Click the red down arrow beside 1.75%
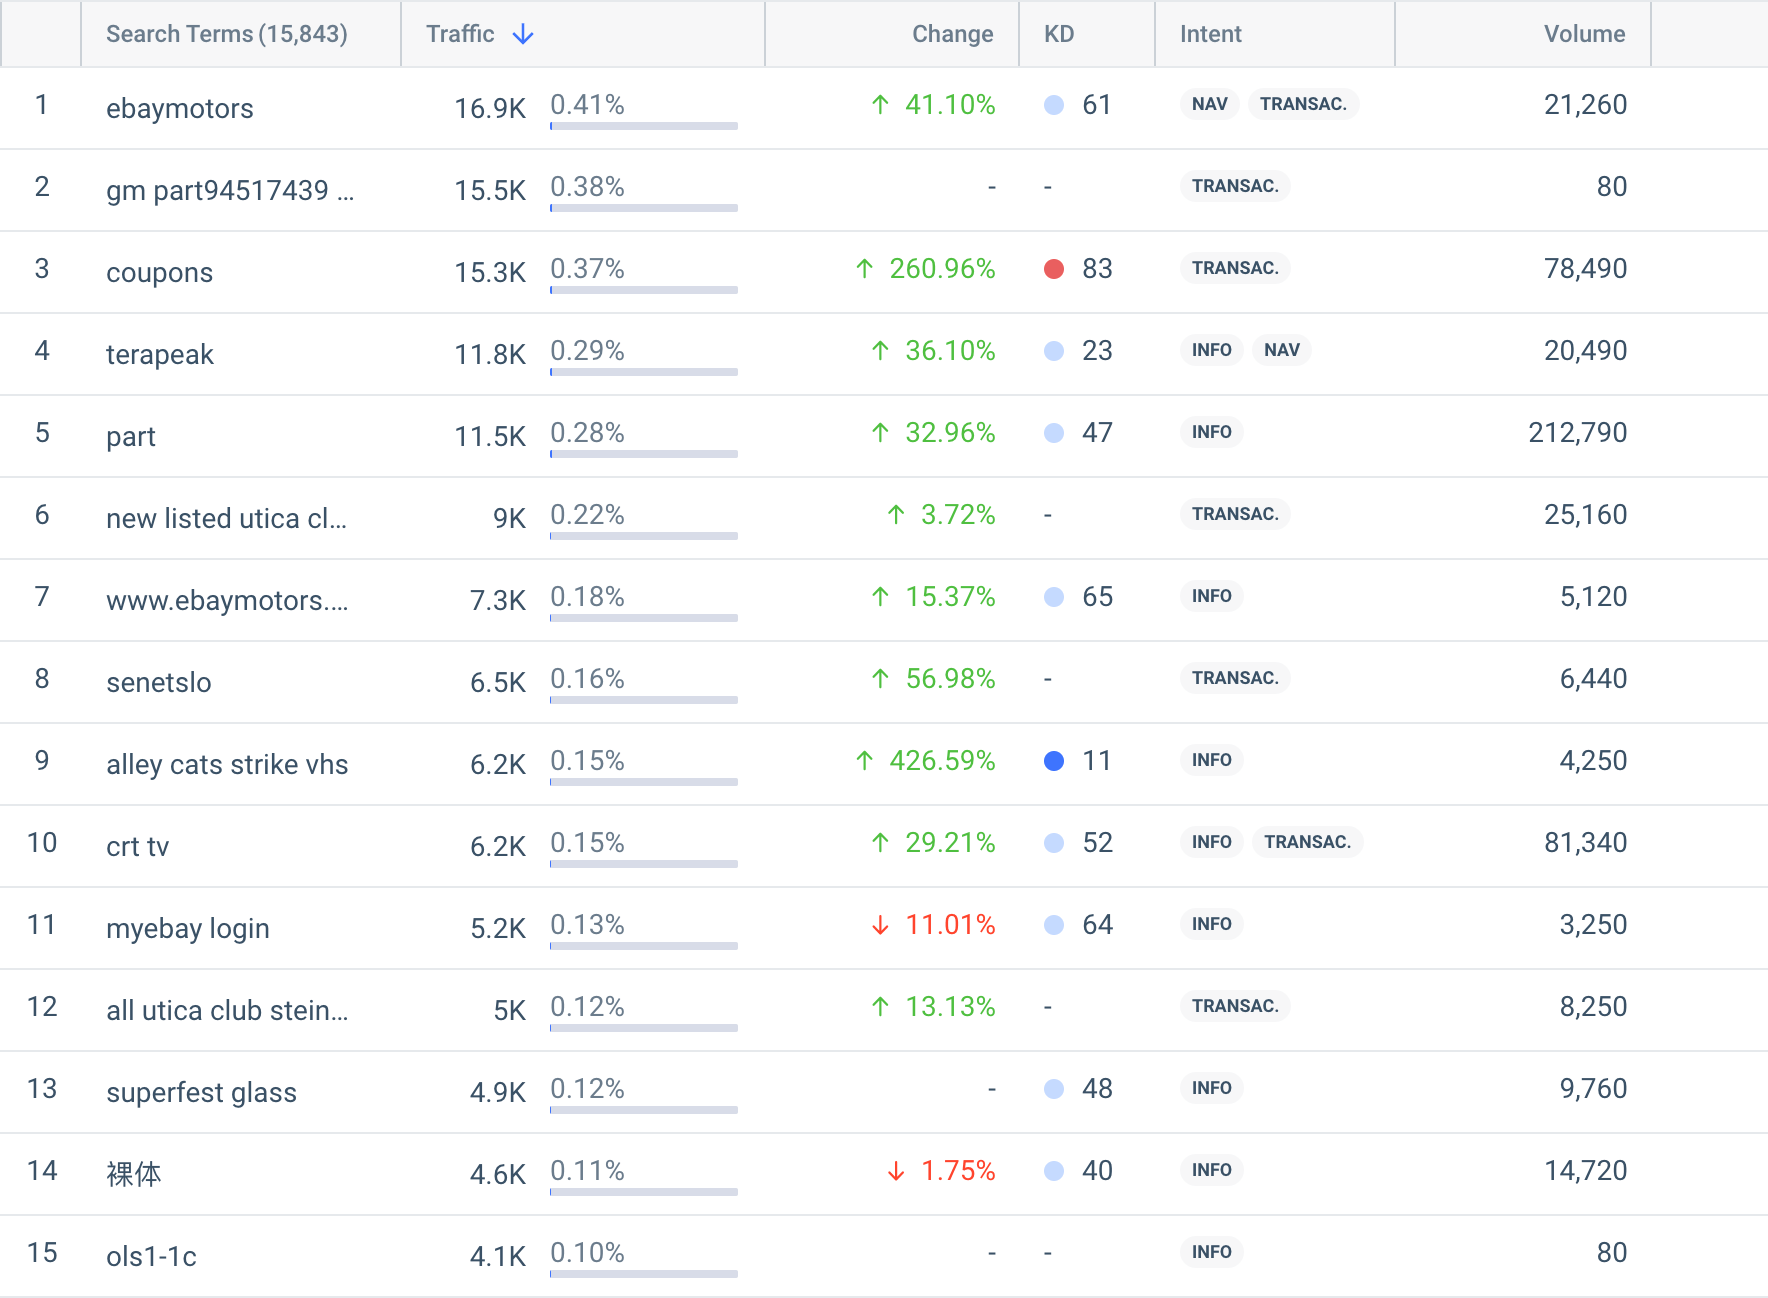Viewport: 1768px width, 1298px height. click(x=896, y=1171)
